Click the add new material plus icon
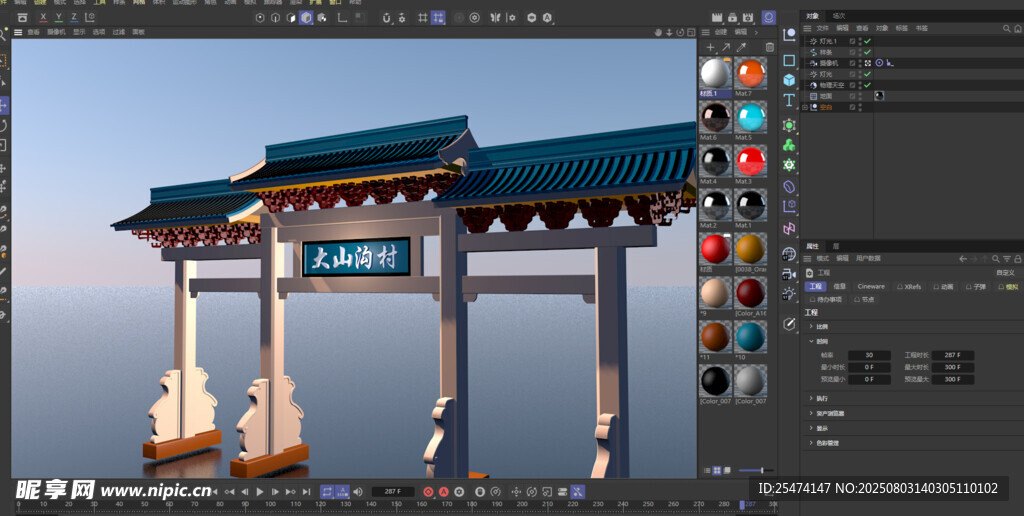 710,47
